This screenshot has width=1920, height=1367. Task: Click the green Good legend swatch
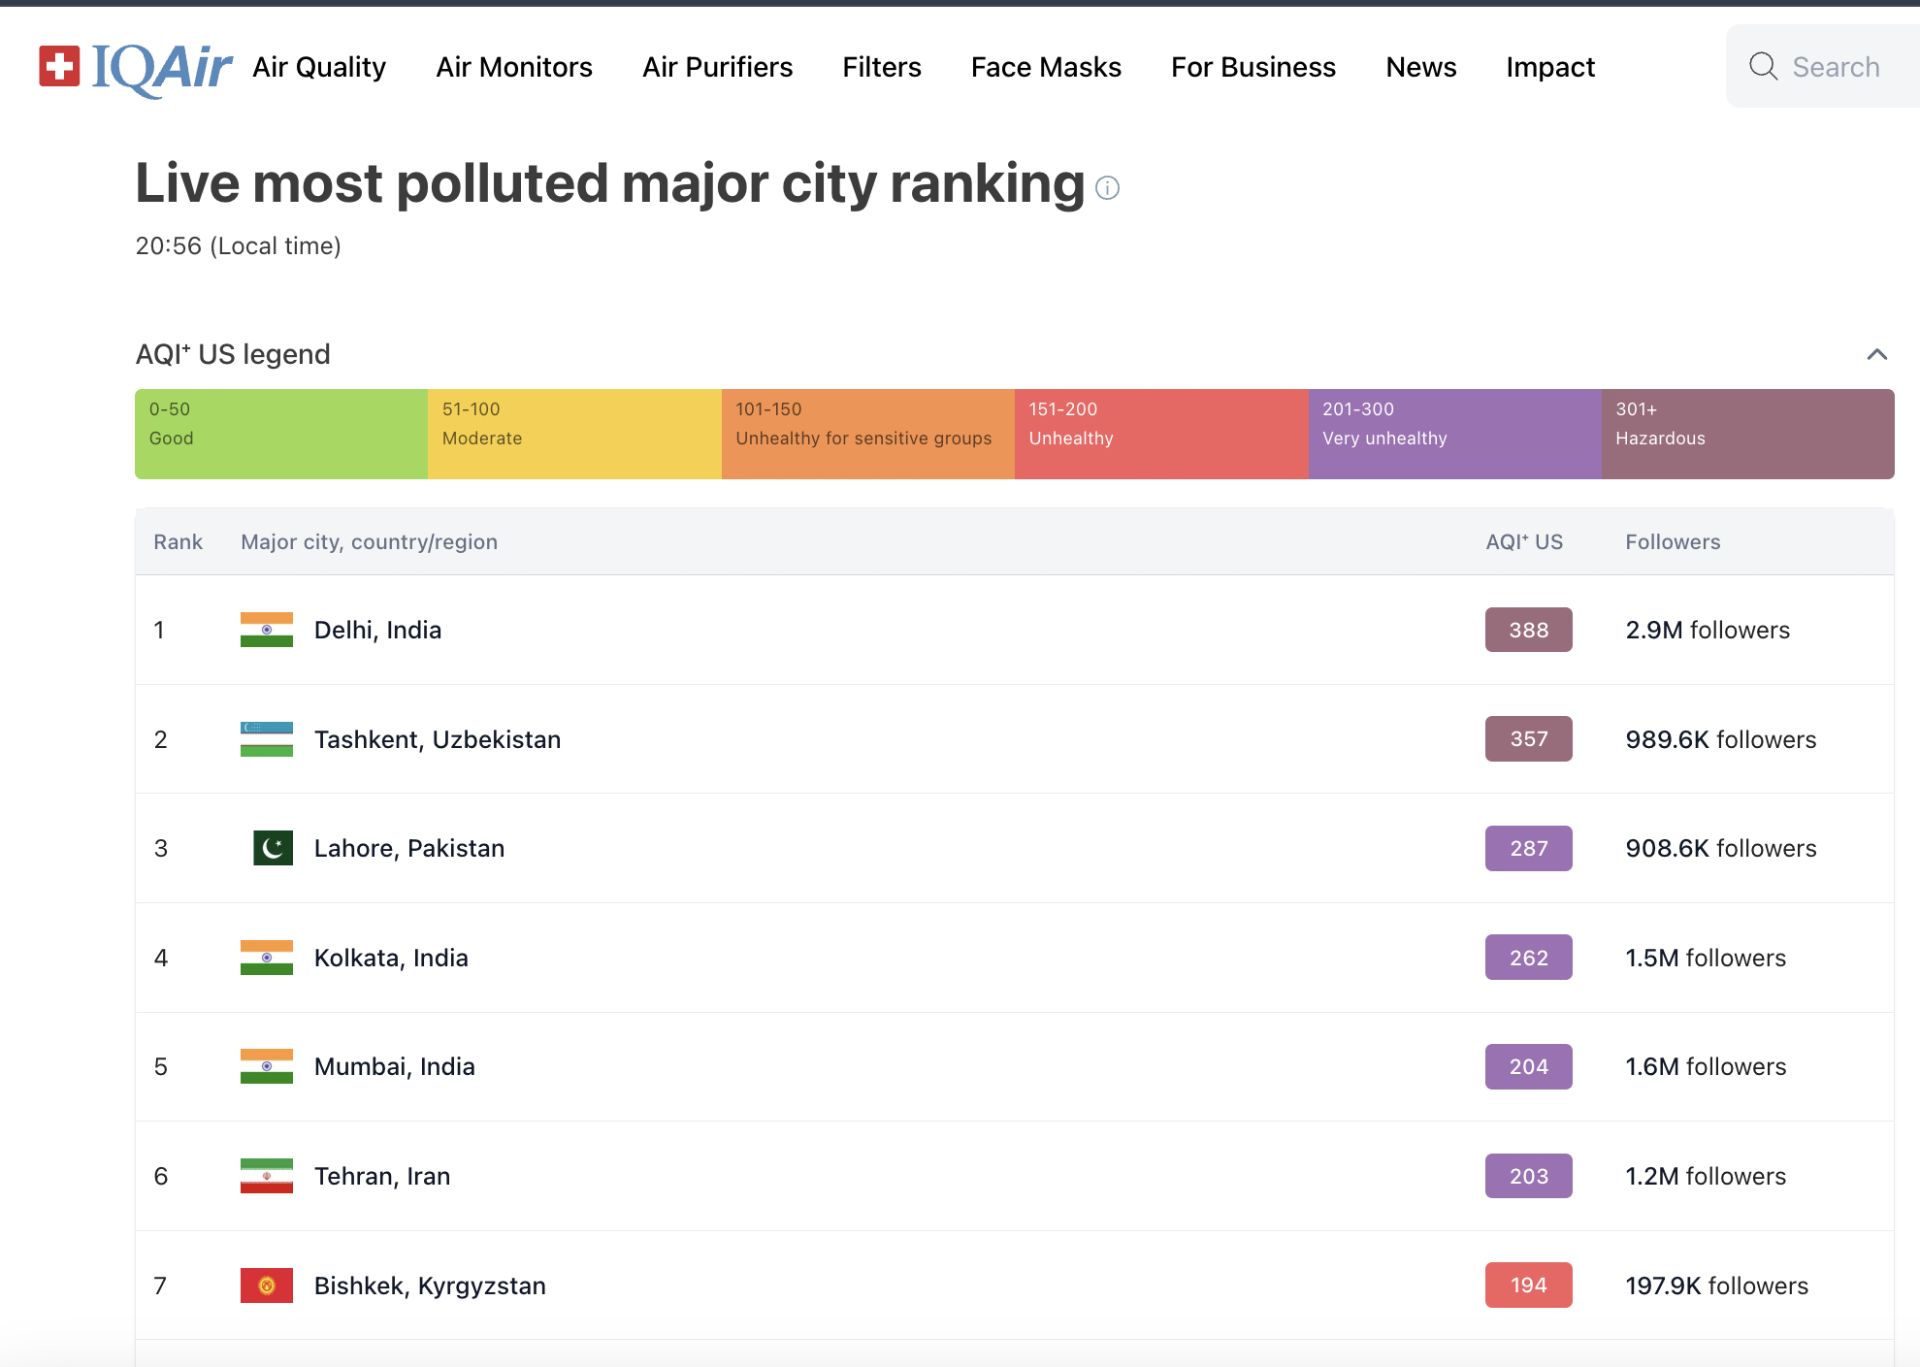coord(281,434)
